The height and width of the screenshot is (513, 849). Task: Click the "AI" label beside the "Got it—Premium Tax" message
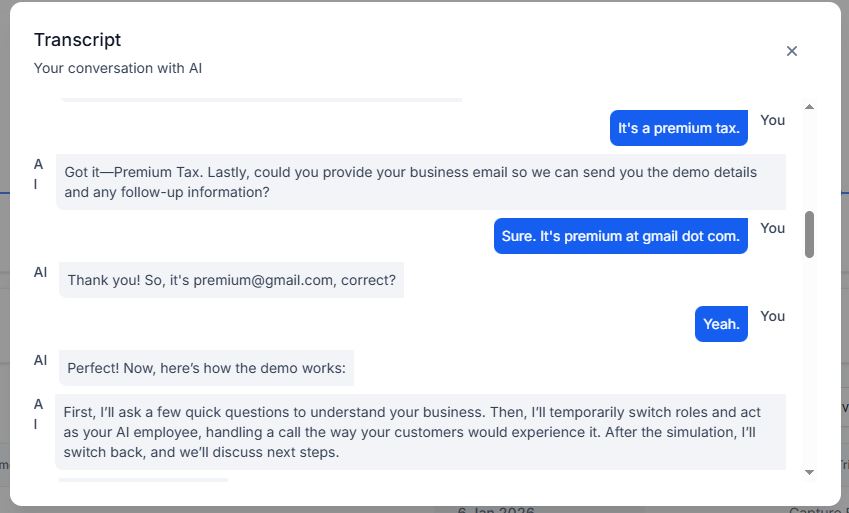[x=38, y=174]
